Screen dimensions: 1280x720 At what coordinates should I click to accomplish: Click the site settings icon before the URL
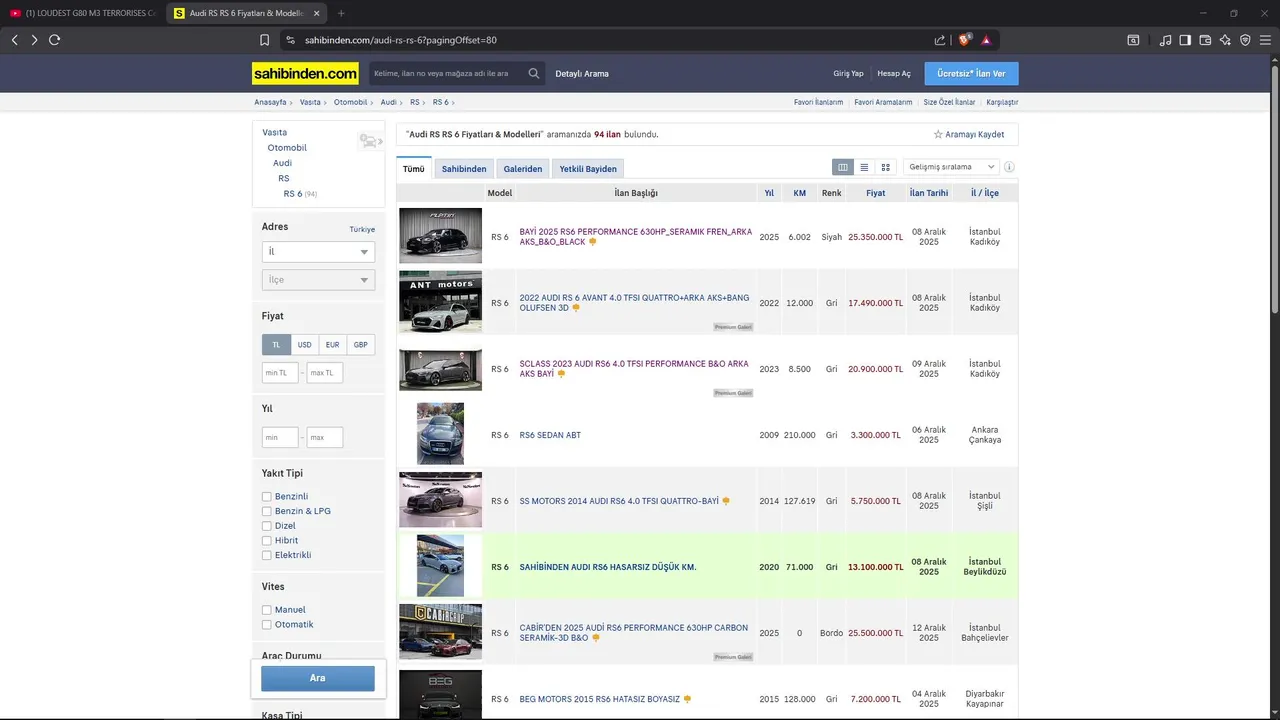tap(290, 40)
